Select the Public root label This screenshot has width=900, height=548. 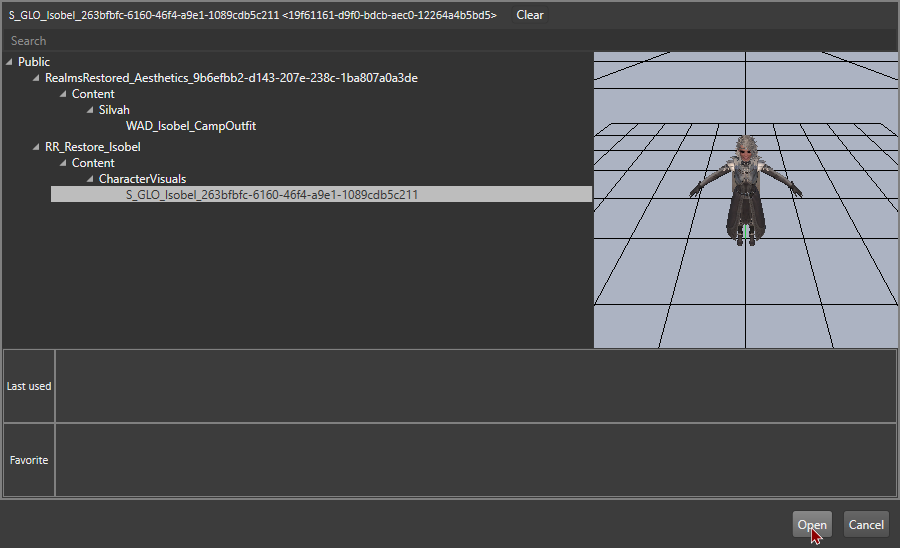[x=34, y=62]
